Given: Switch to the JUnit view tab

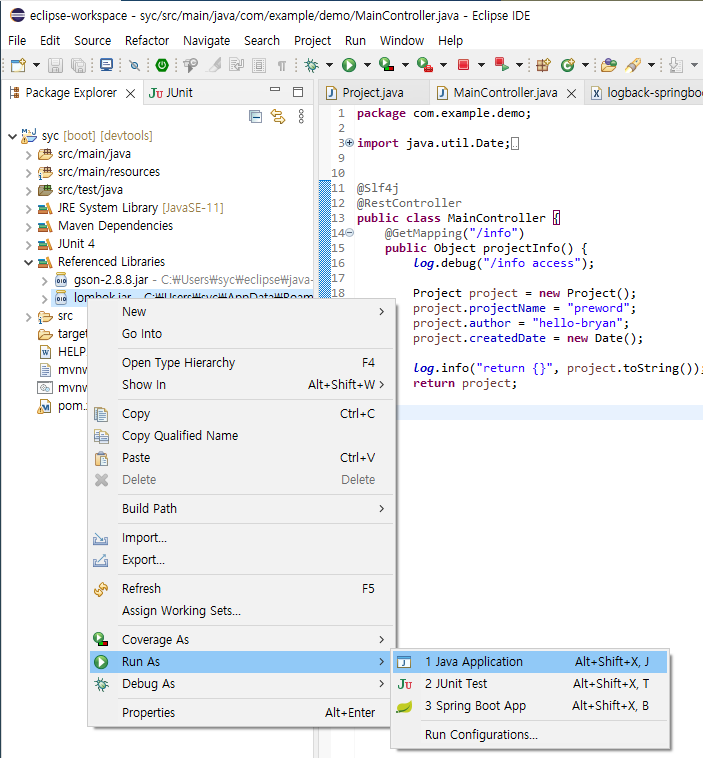Looking at the screenshot, I should pyautogui.click(x=171, y=93).
